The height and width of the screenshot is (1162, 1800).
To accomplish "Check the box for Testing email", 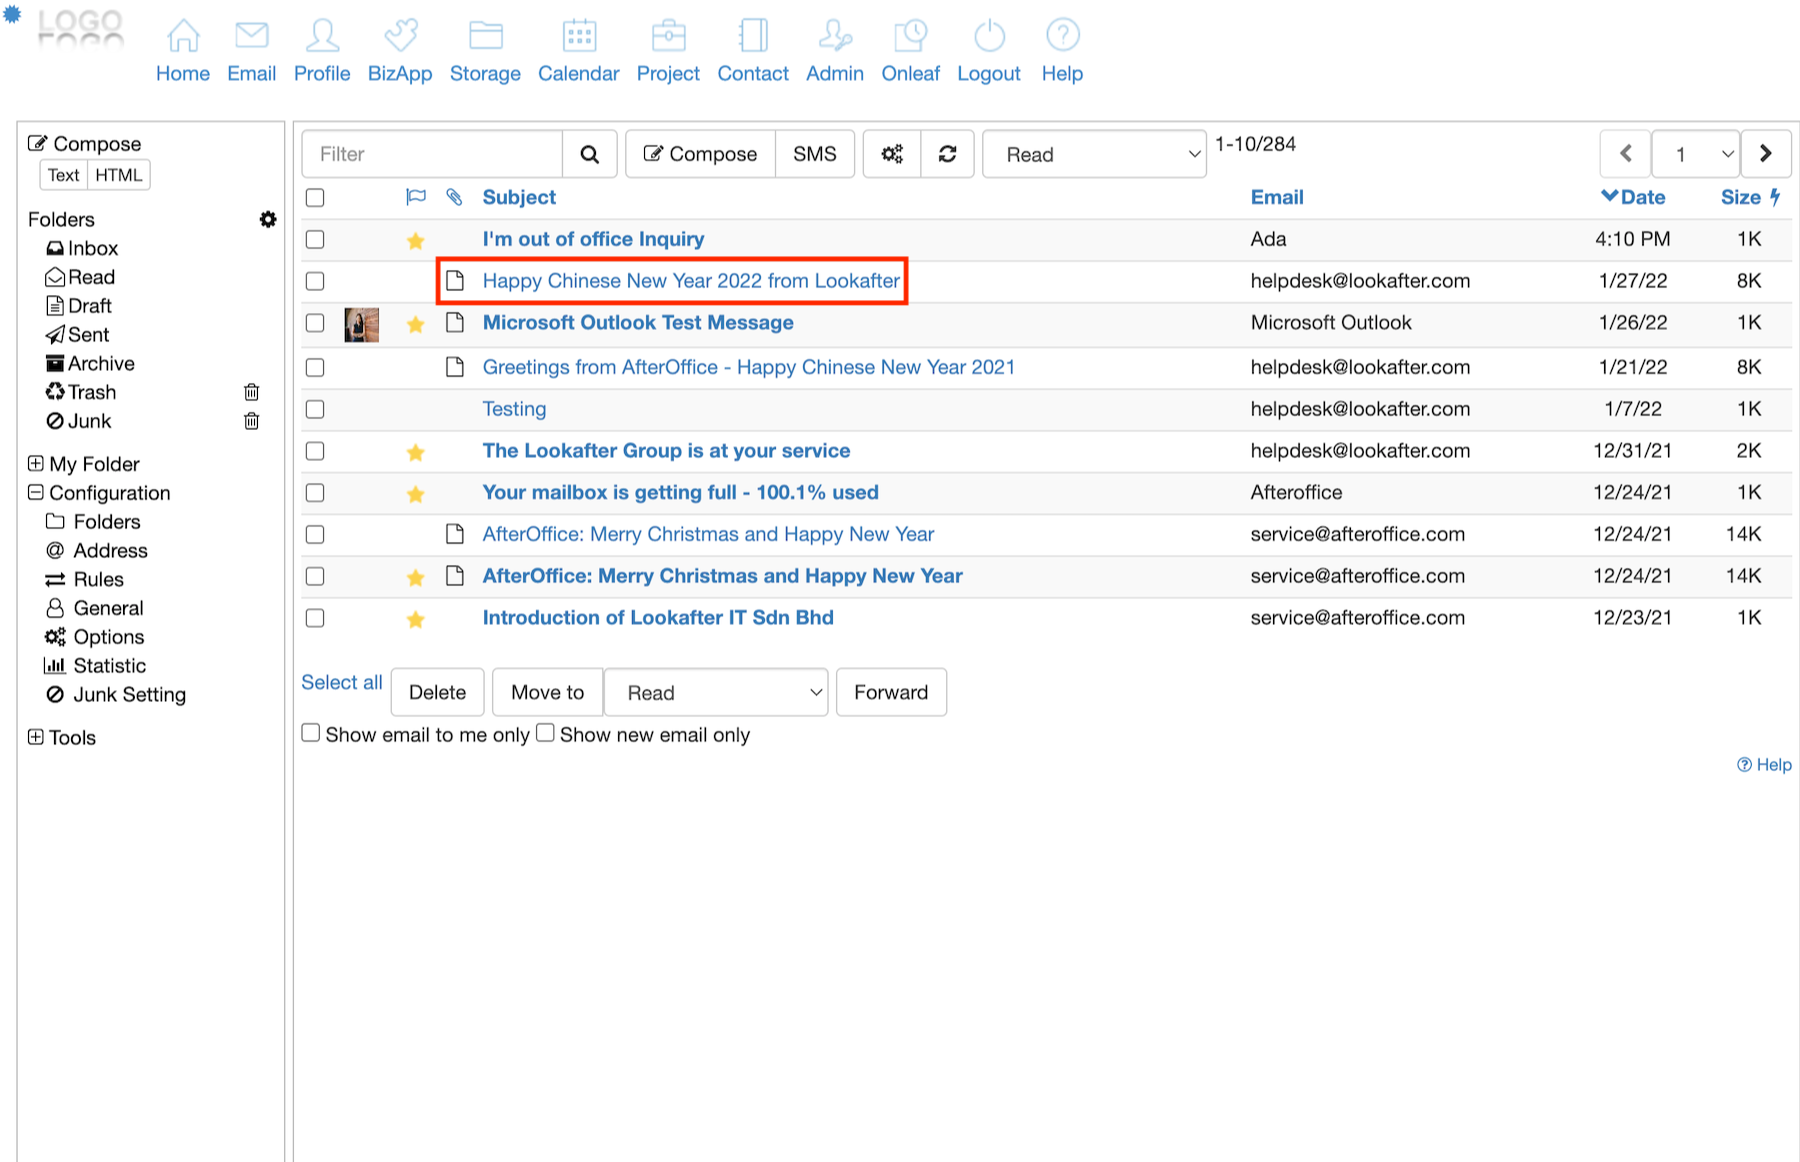I will point(315,409).
